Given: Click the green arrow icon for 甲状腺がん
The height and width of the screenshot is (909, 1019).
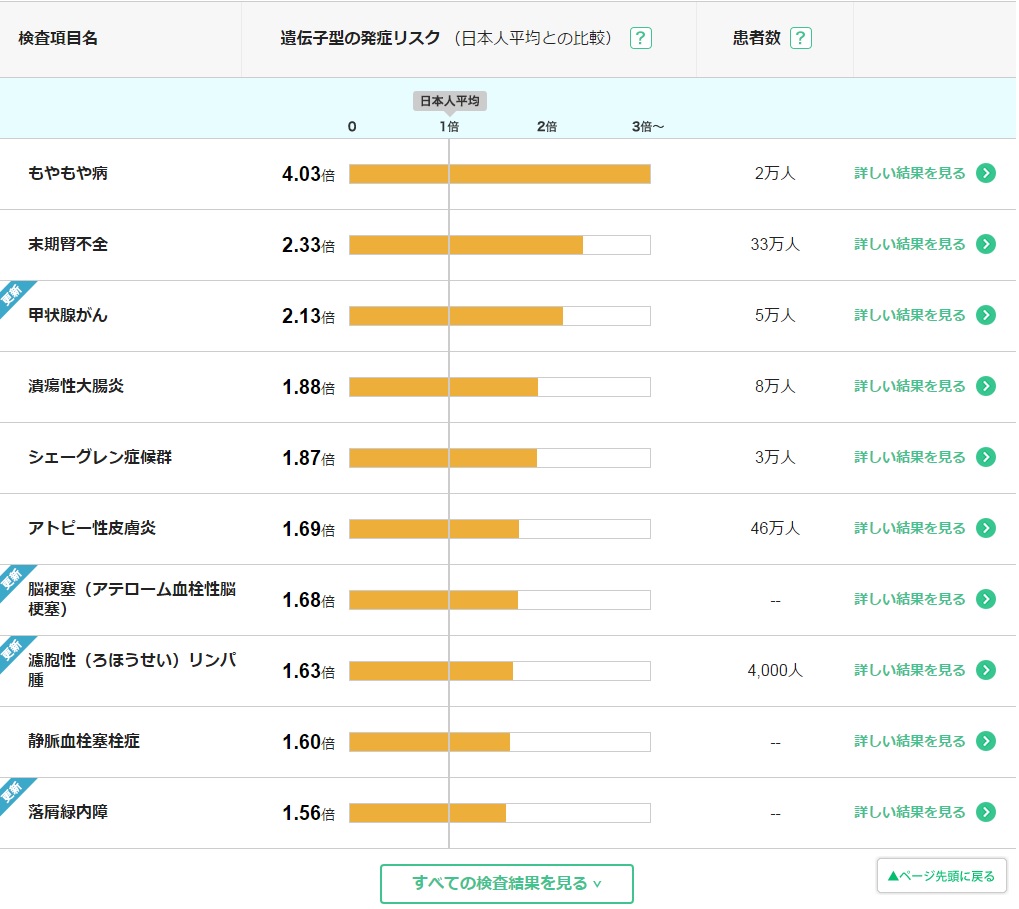Looking at the screenshot, I should 987,316.
